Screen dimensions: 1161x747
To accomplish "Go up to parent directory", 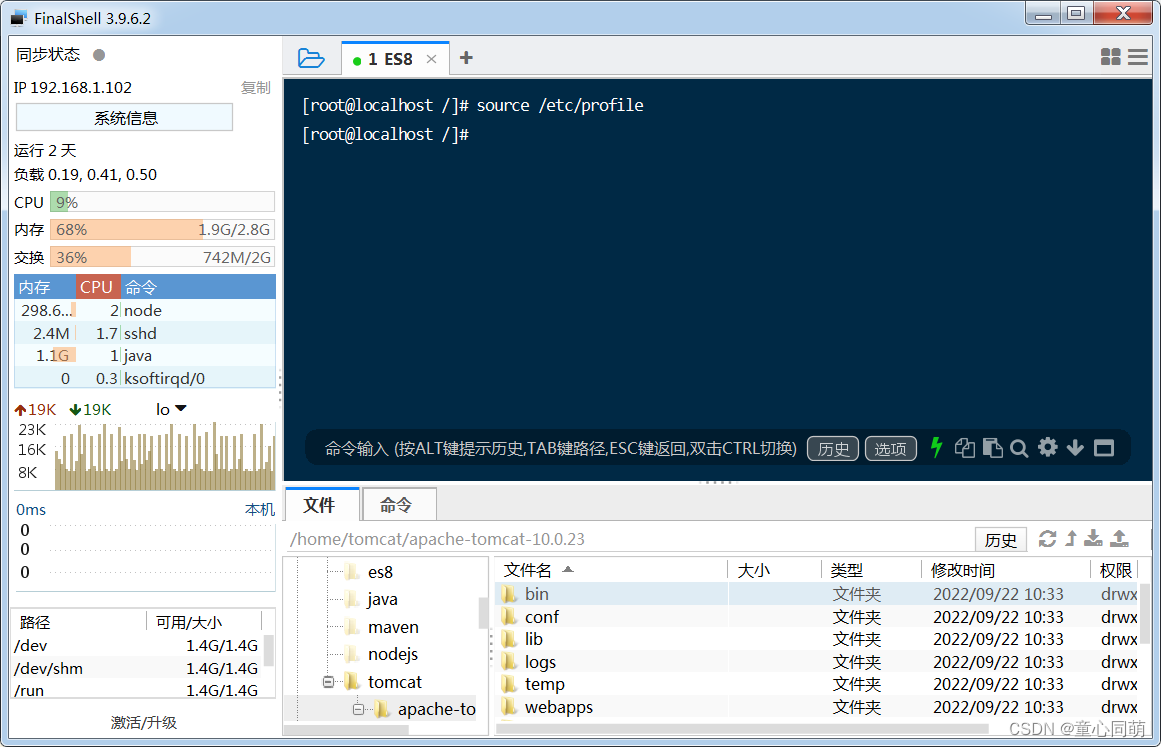I will coord(1071,539).
